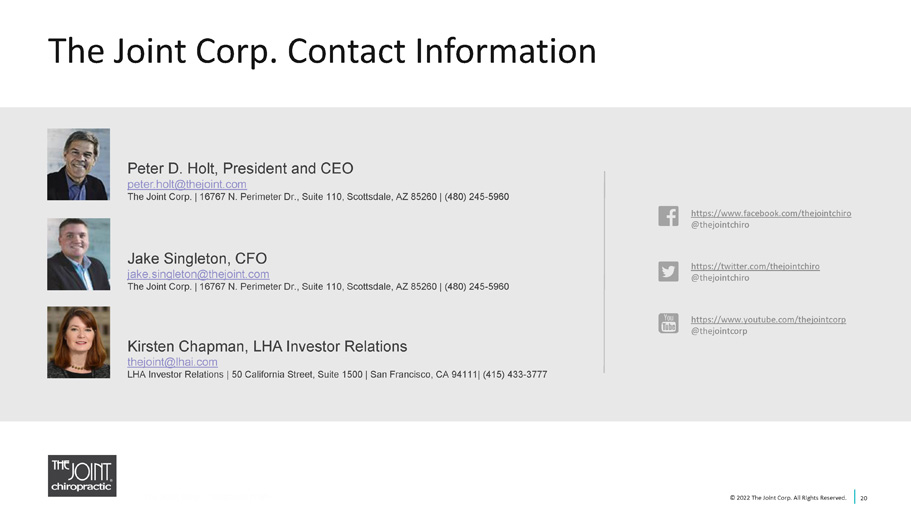Viewport: 911px width, 512px height.
Task: Click the Twitter bird icon
Action: [668, 271]
